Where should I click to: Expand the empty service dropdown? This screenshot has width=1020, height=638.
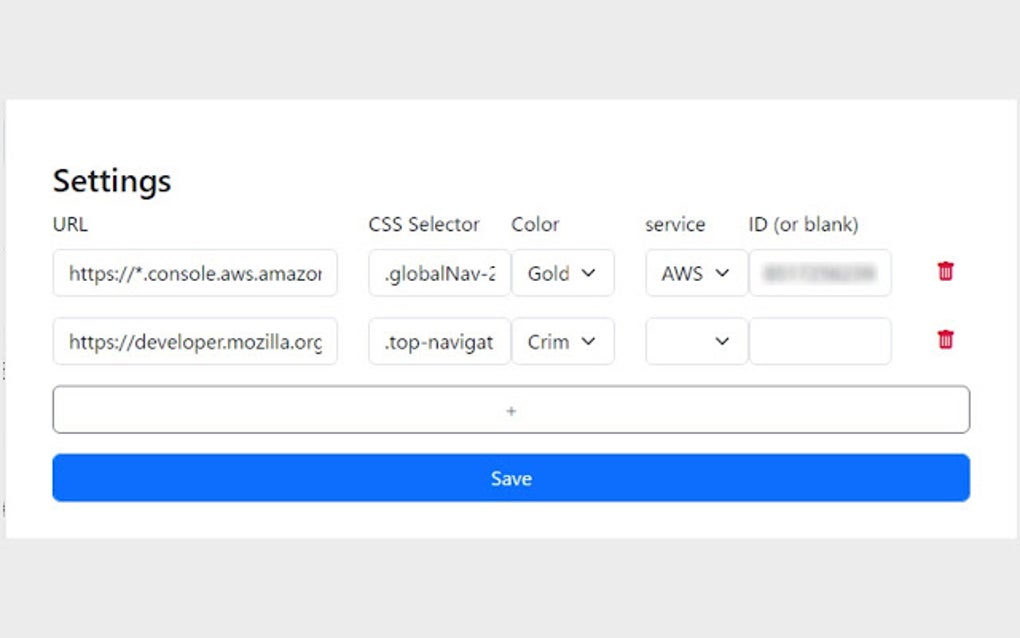[696, 341]
